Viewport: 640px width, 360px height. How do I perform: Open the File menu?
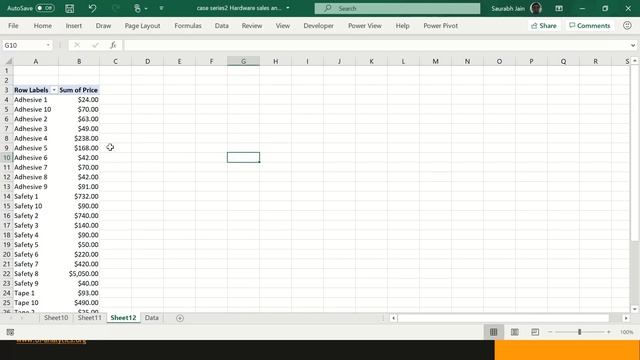point(13,26)
